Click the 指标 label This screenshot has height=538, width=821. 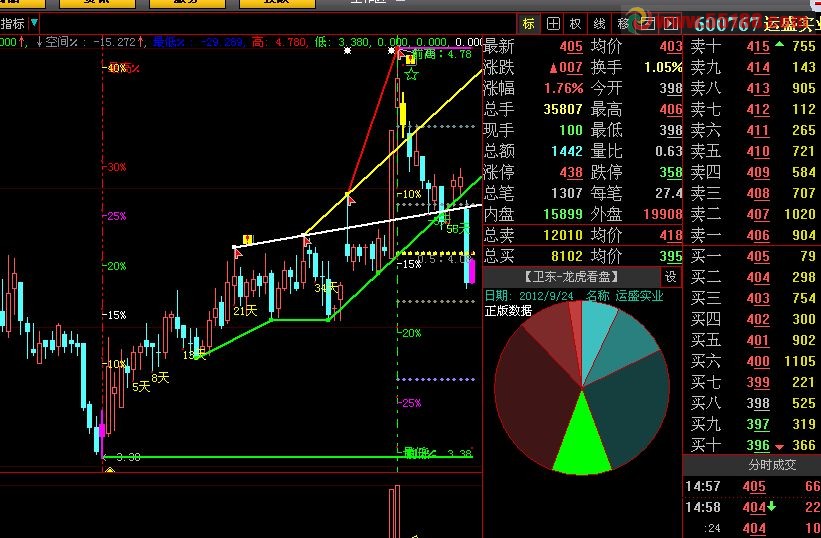pyautogui.click(x=13, y=24)
